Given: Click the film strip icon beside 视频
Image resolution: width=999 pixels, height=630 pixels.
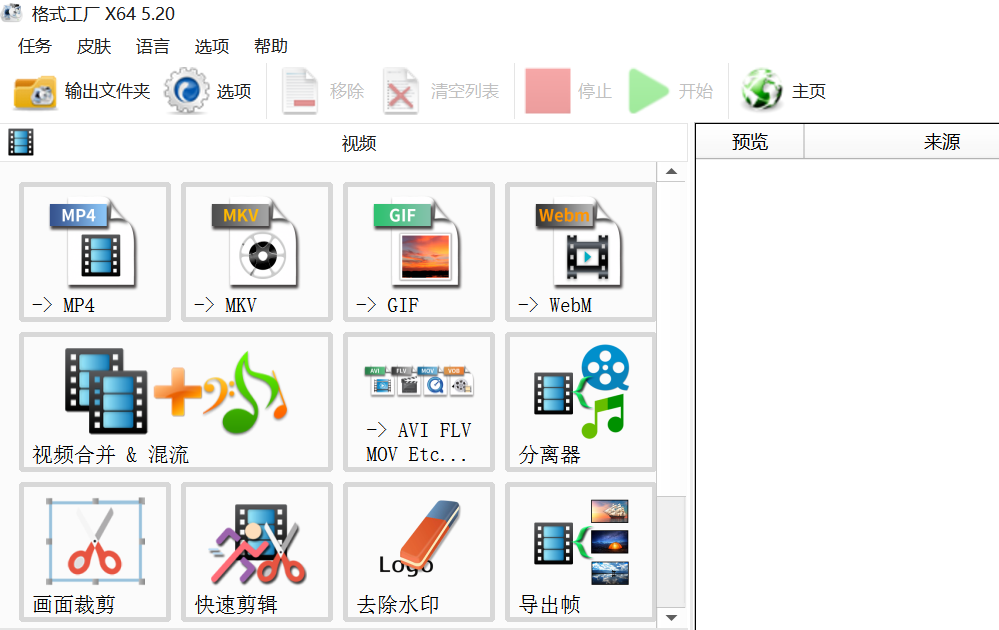Looking at the screenshot, I should tap(21, 142).
